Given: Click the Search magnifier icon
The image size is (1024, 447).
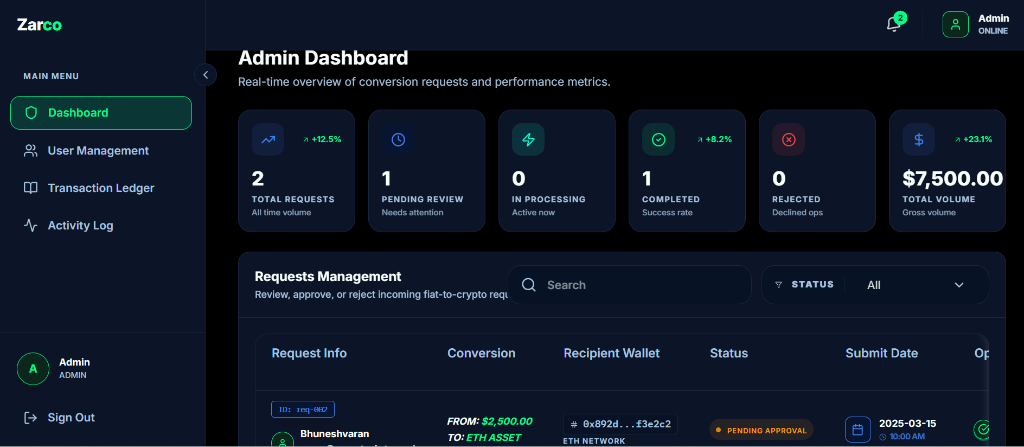Looking at the screenshot, I should point(529,285).
